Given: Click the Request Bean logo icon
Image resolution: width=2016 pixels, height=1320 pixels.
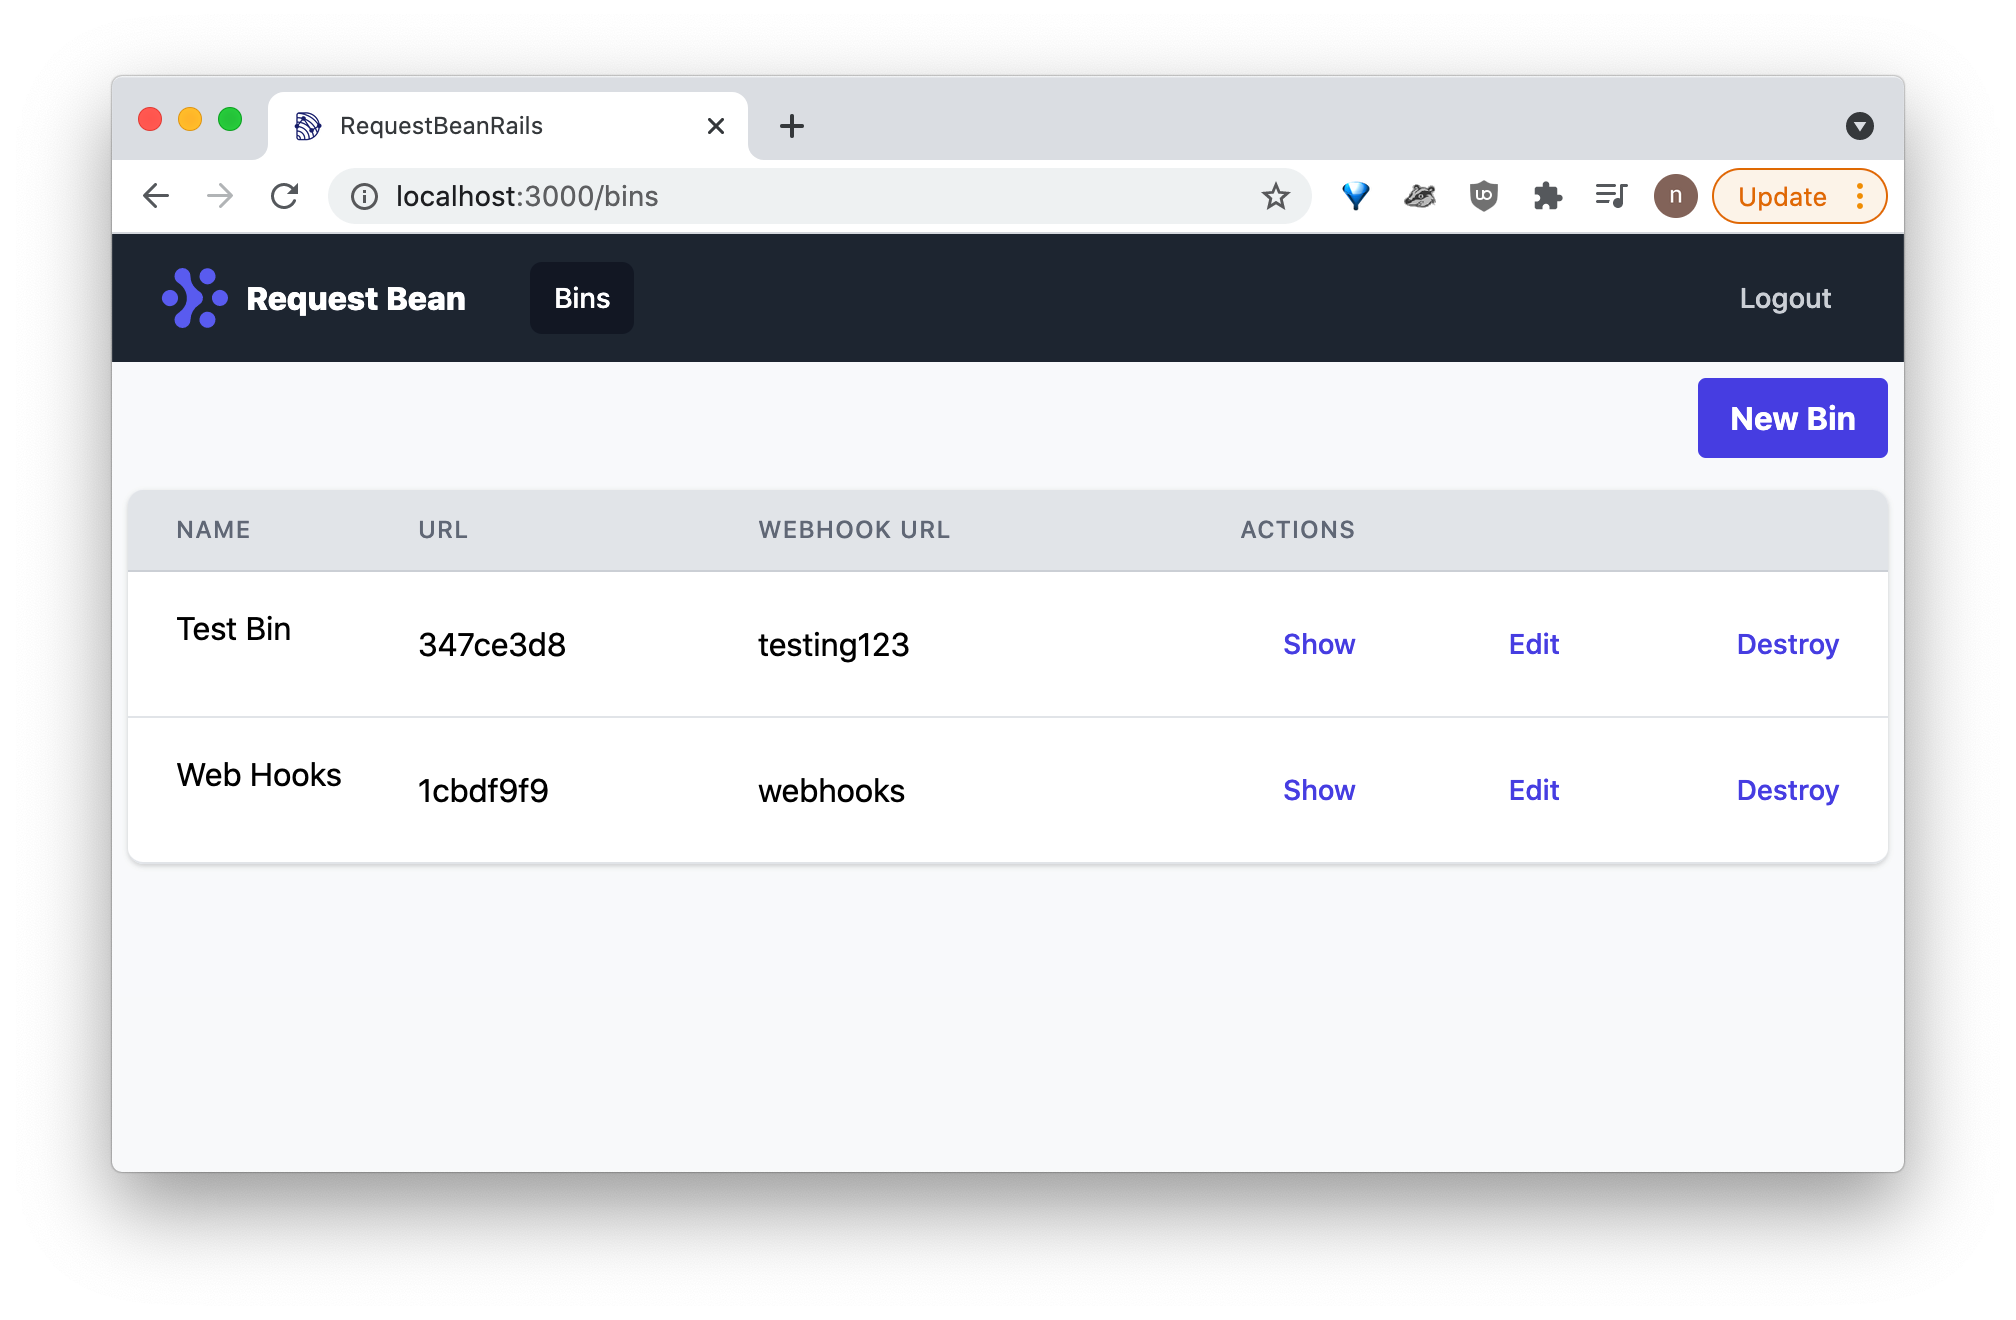Looking at the screenshot, I should click(x=195, y=298).
